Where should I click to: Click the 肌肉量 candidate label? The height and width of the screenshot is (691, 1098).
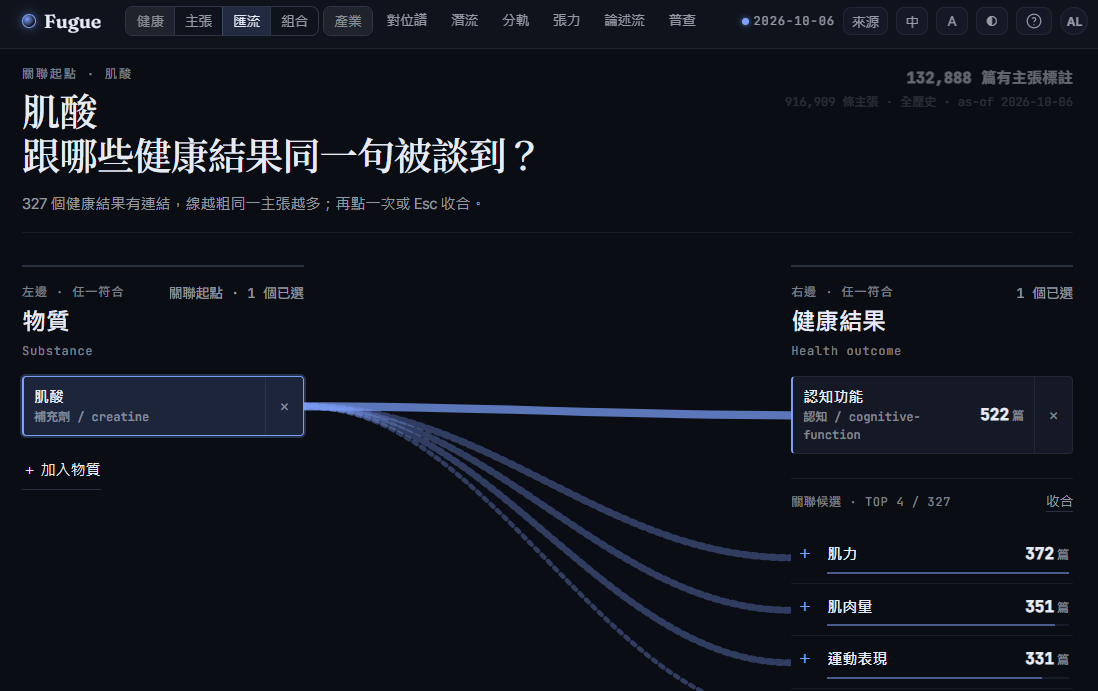point(849,606)
